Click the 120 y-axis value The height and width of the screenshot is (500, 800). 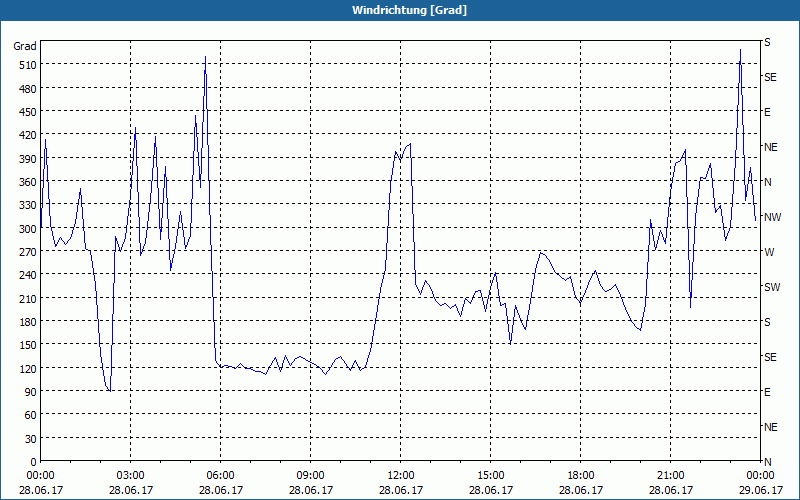tap(28, 368)
